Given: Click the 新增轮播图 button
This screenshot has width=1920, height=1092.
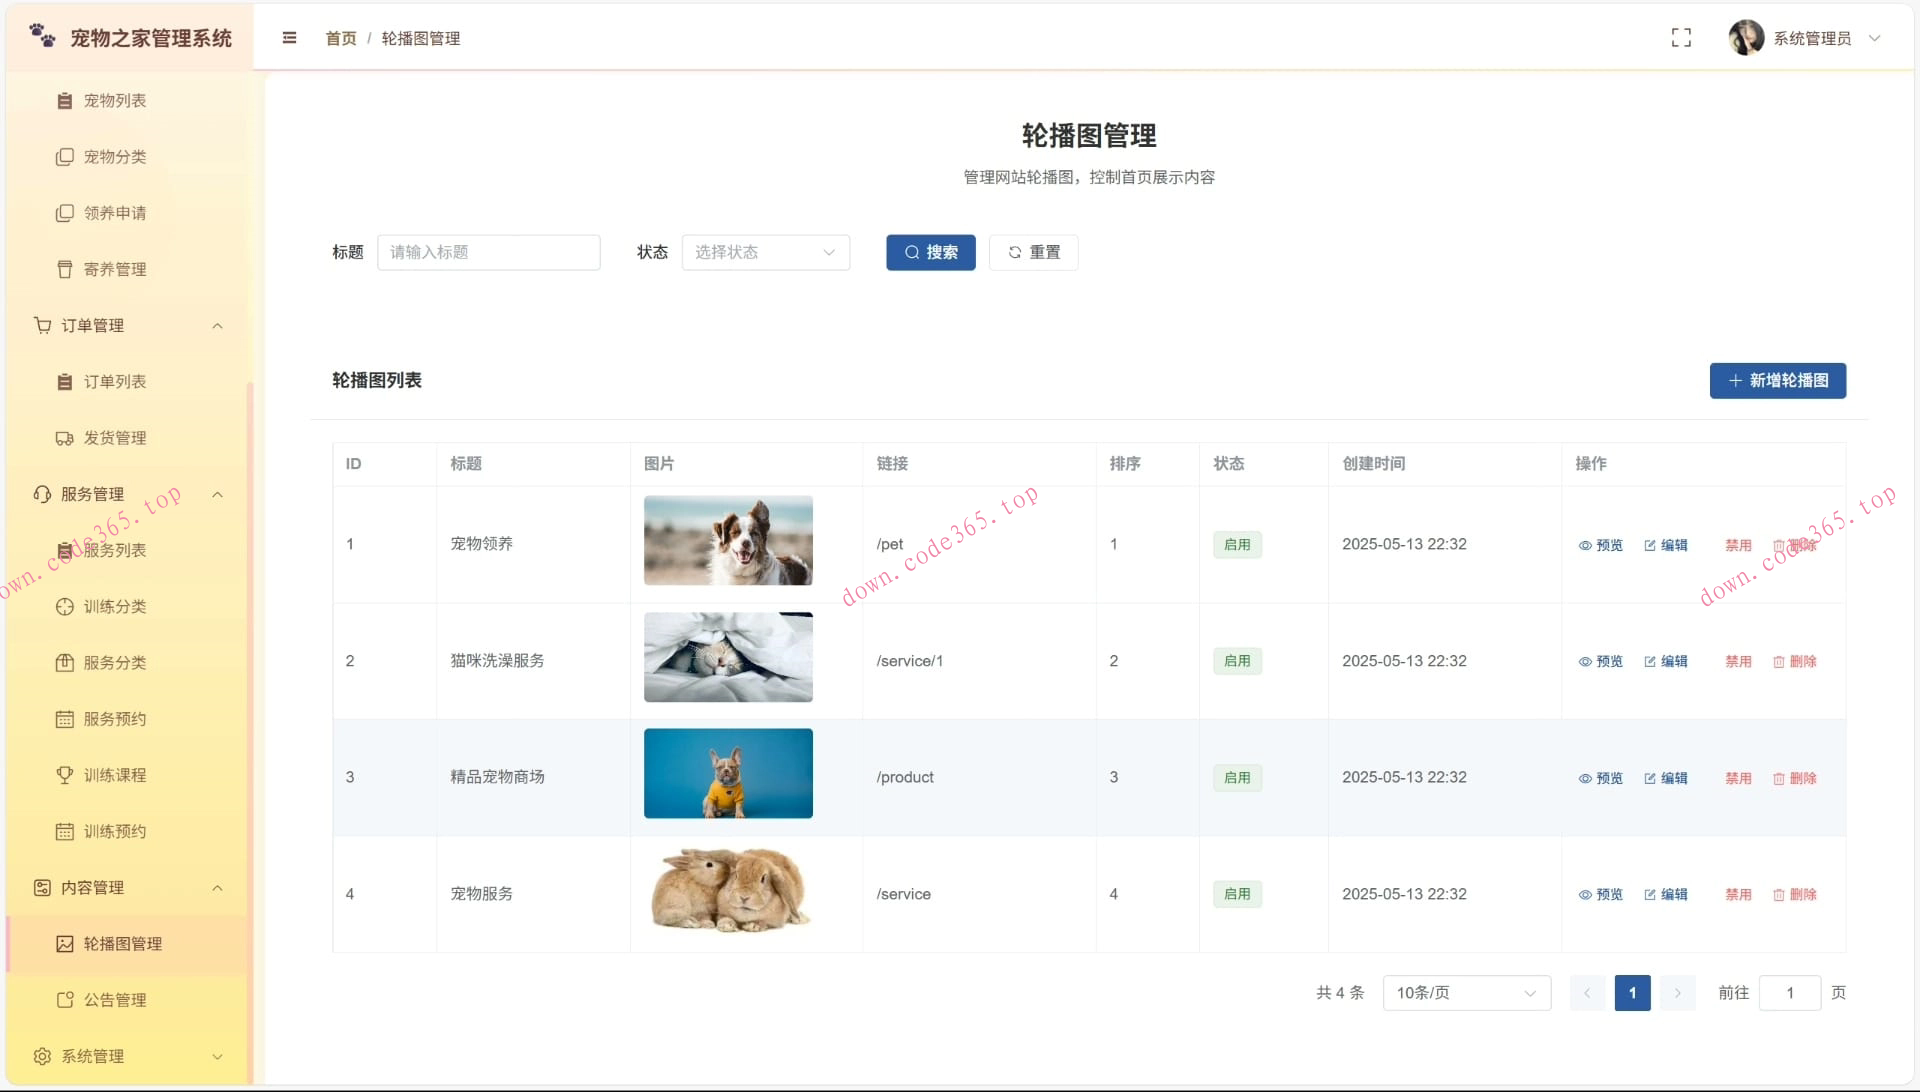Looking at the screenshot, I should [x=1777, y=381].
